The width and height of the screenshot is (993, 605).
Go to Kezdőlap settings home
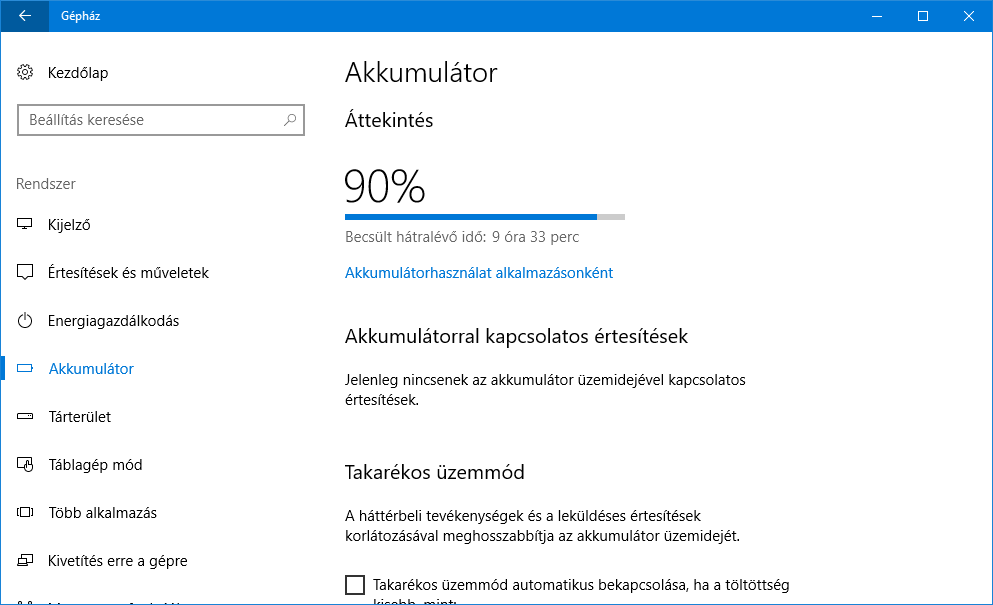pos(78,73)
